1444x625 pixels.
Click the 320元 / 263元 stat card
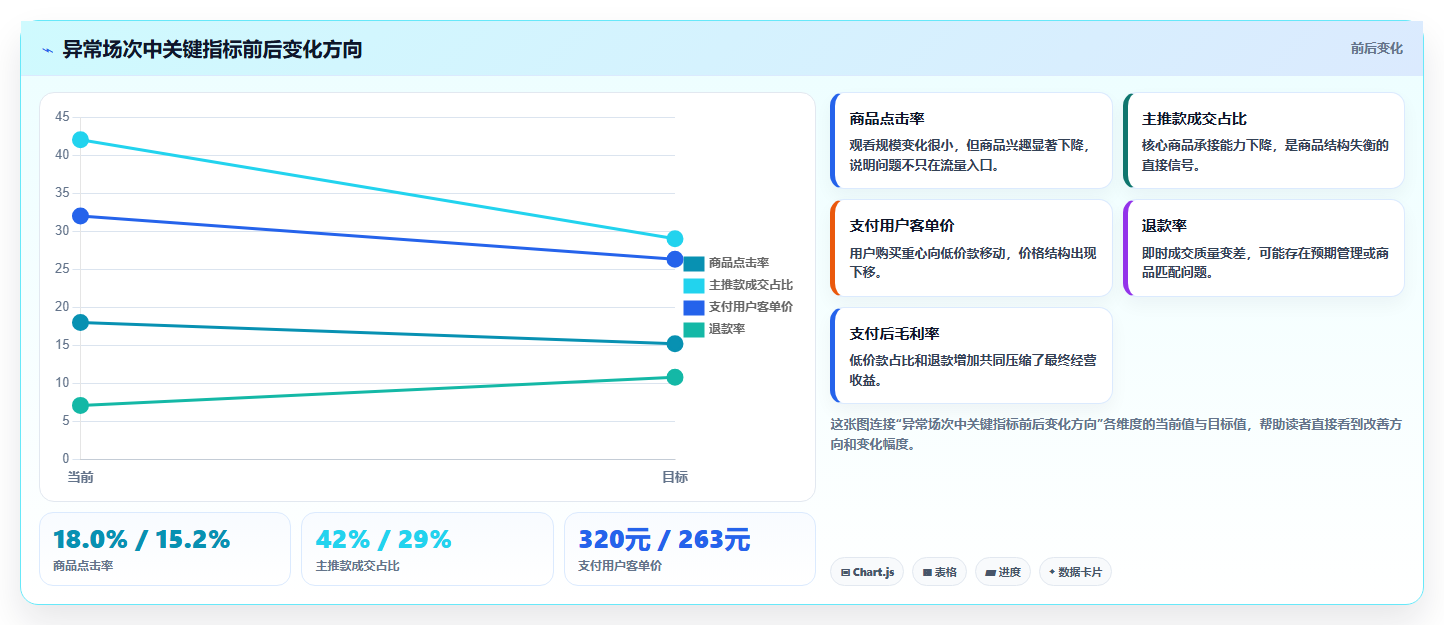[690, 549]
